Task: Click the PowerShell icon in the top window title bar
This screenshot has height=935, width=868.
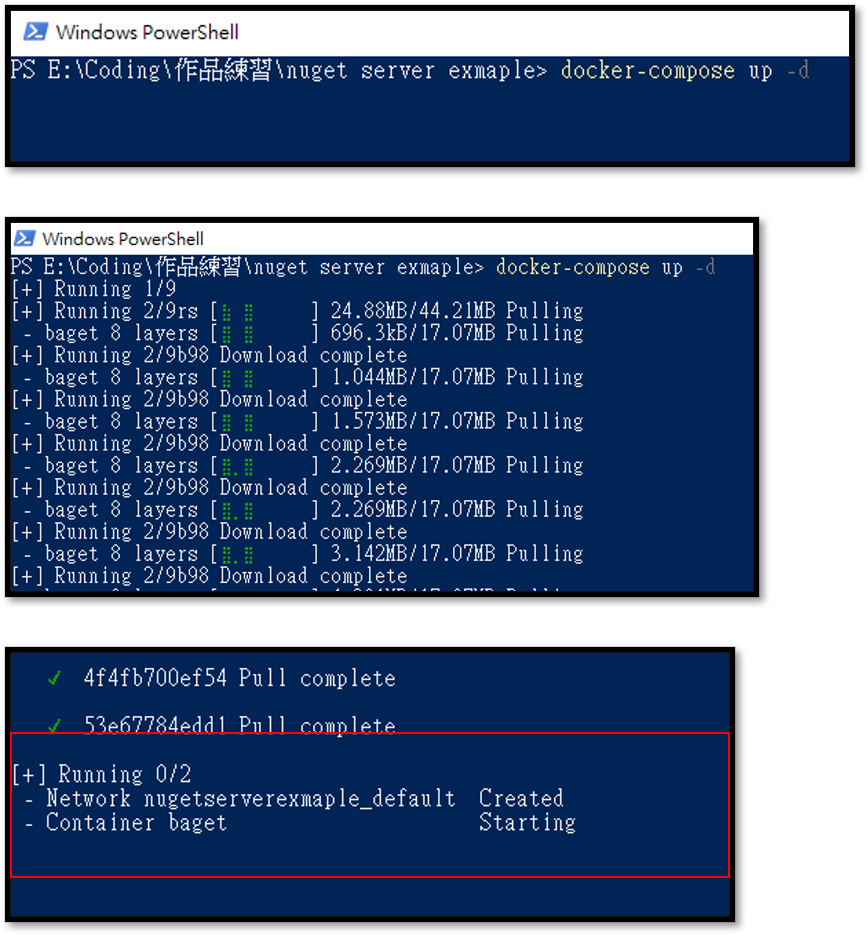Action: [36, 32]
